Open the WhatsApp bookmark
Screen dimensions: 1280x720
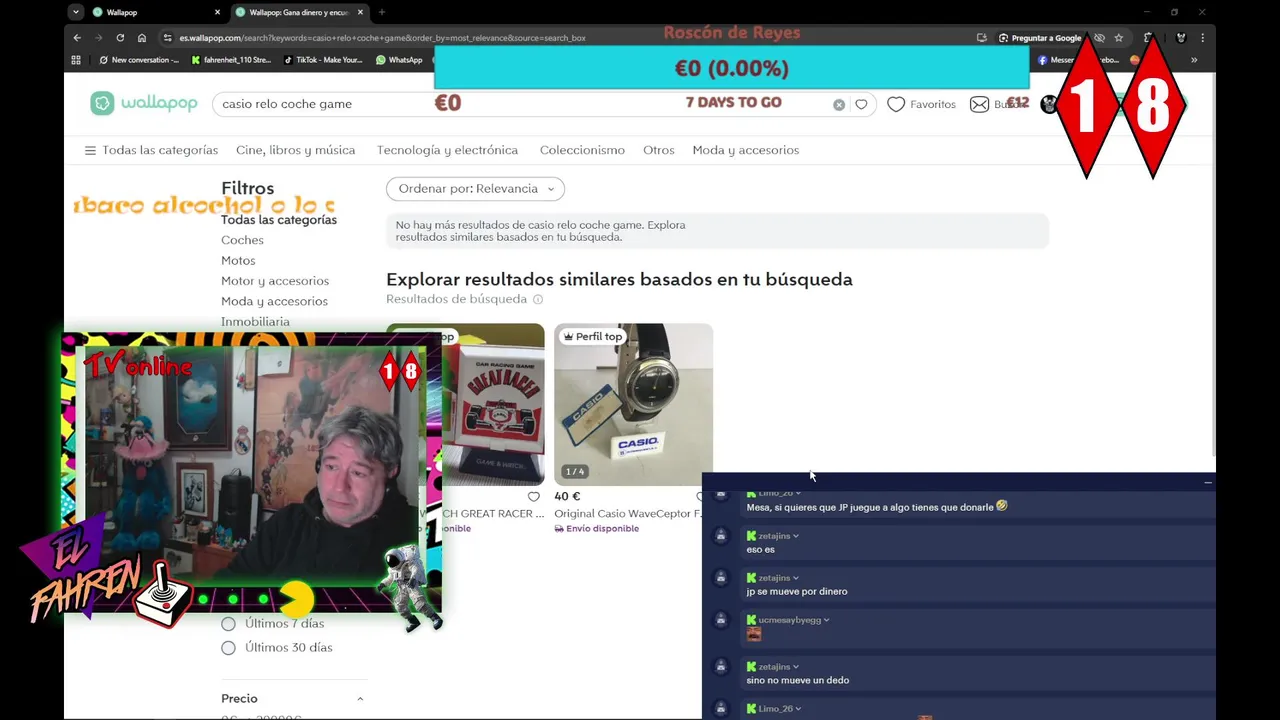399,60
